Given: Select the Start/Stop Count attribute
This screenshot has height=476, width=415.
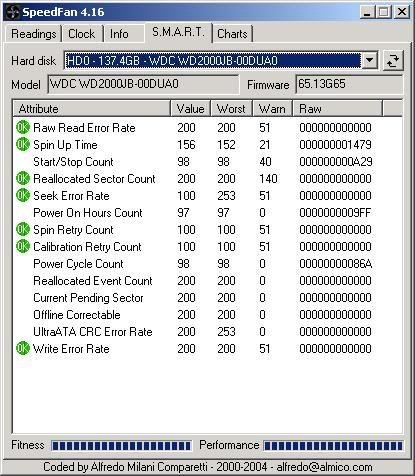Looking at the screenshot, I should point(73,162).
